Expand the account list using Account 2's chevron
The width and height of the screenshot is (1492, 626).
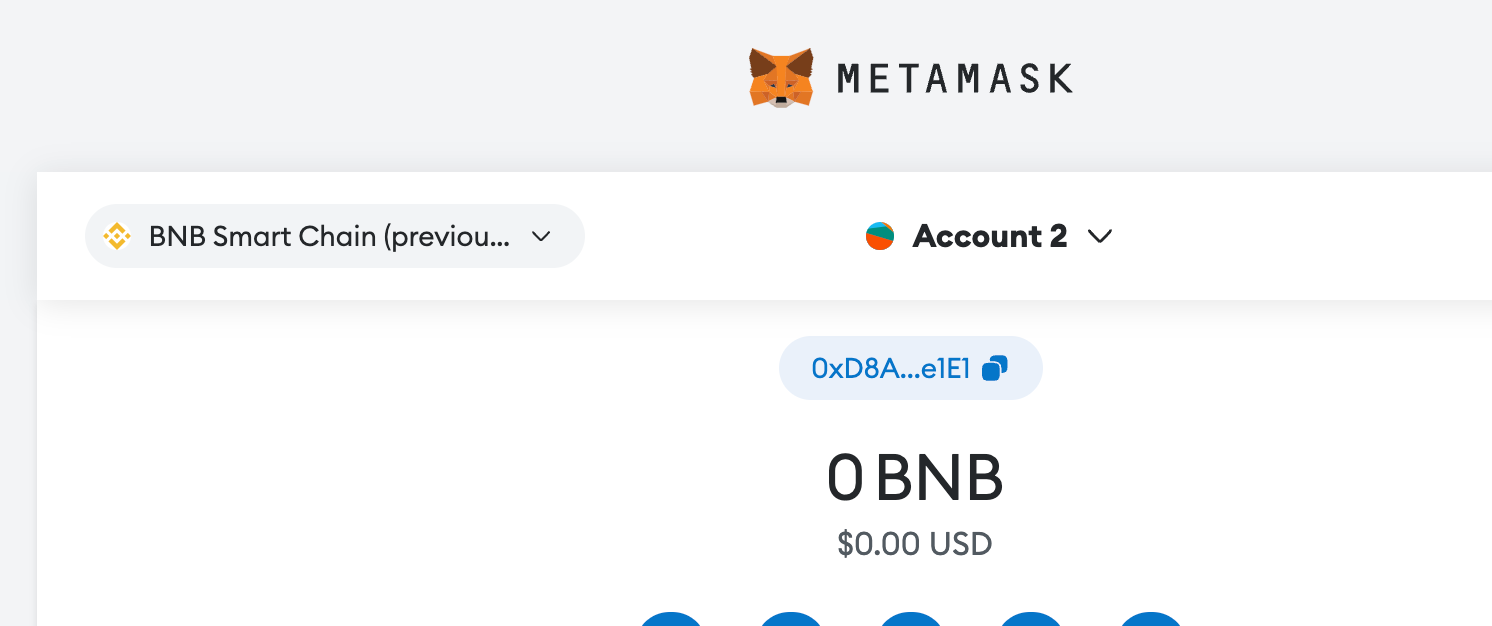click(x=1100, y=236)
